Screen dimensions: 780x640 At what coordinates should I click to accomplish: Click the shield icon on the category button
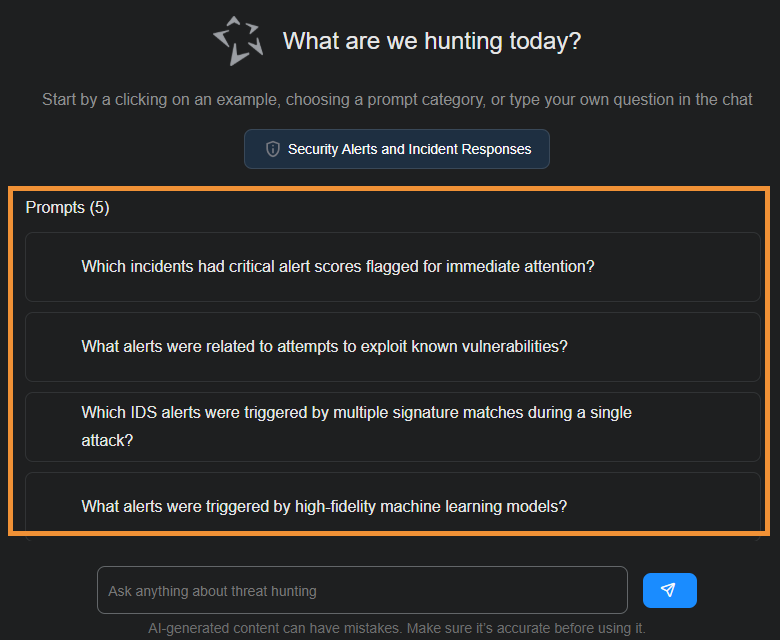coord(272,149)
